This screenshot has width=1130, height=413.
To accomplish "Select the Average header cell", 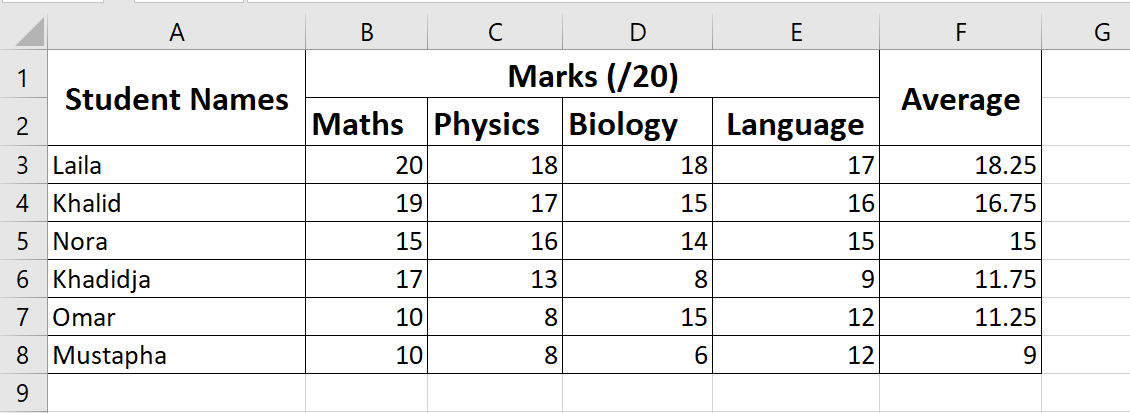I will 960,99.
